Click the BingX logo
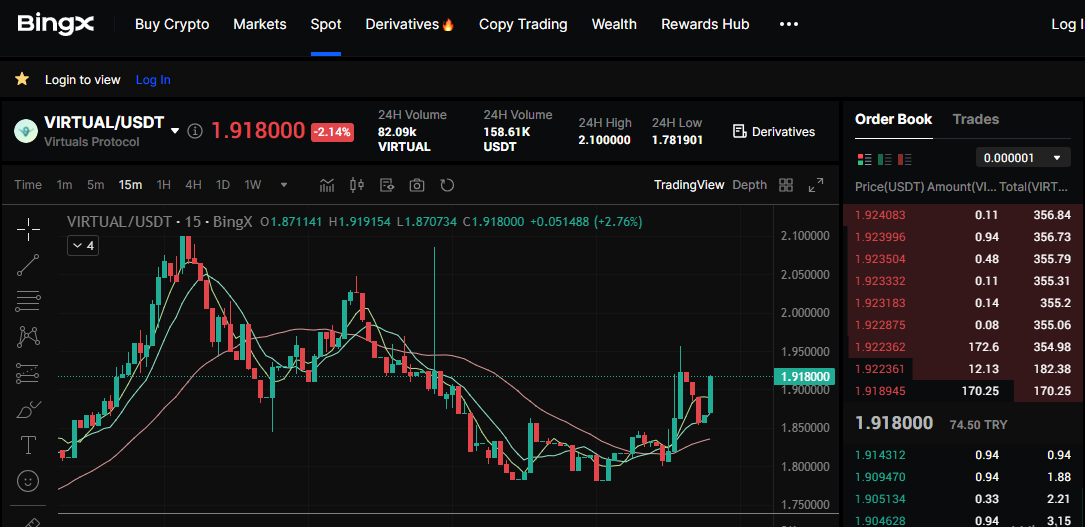Image resolution: width=1085 pixels, height=527 pixels. click(x=55, y=24)
